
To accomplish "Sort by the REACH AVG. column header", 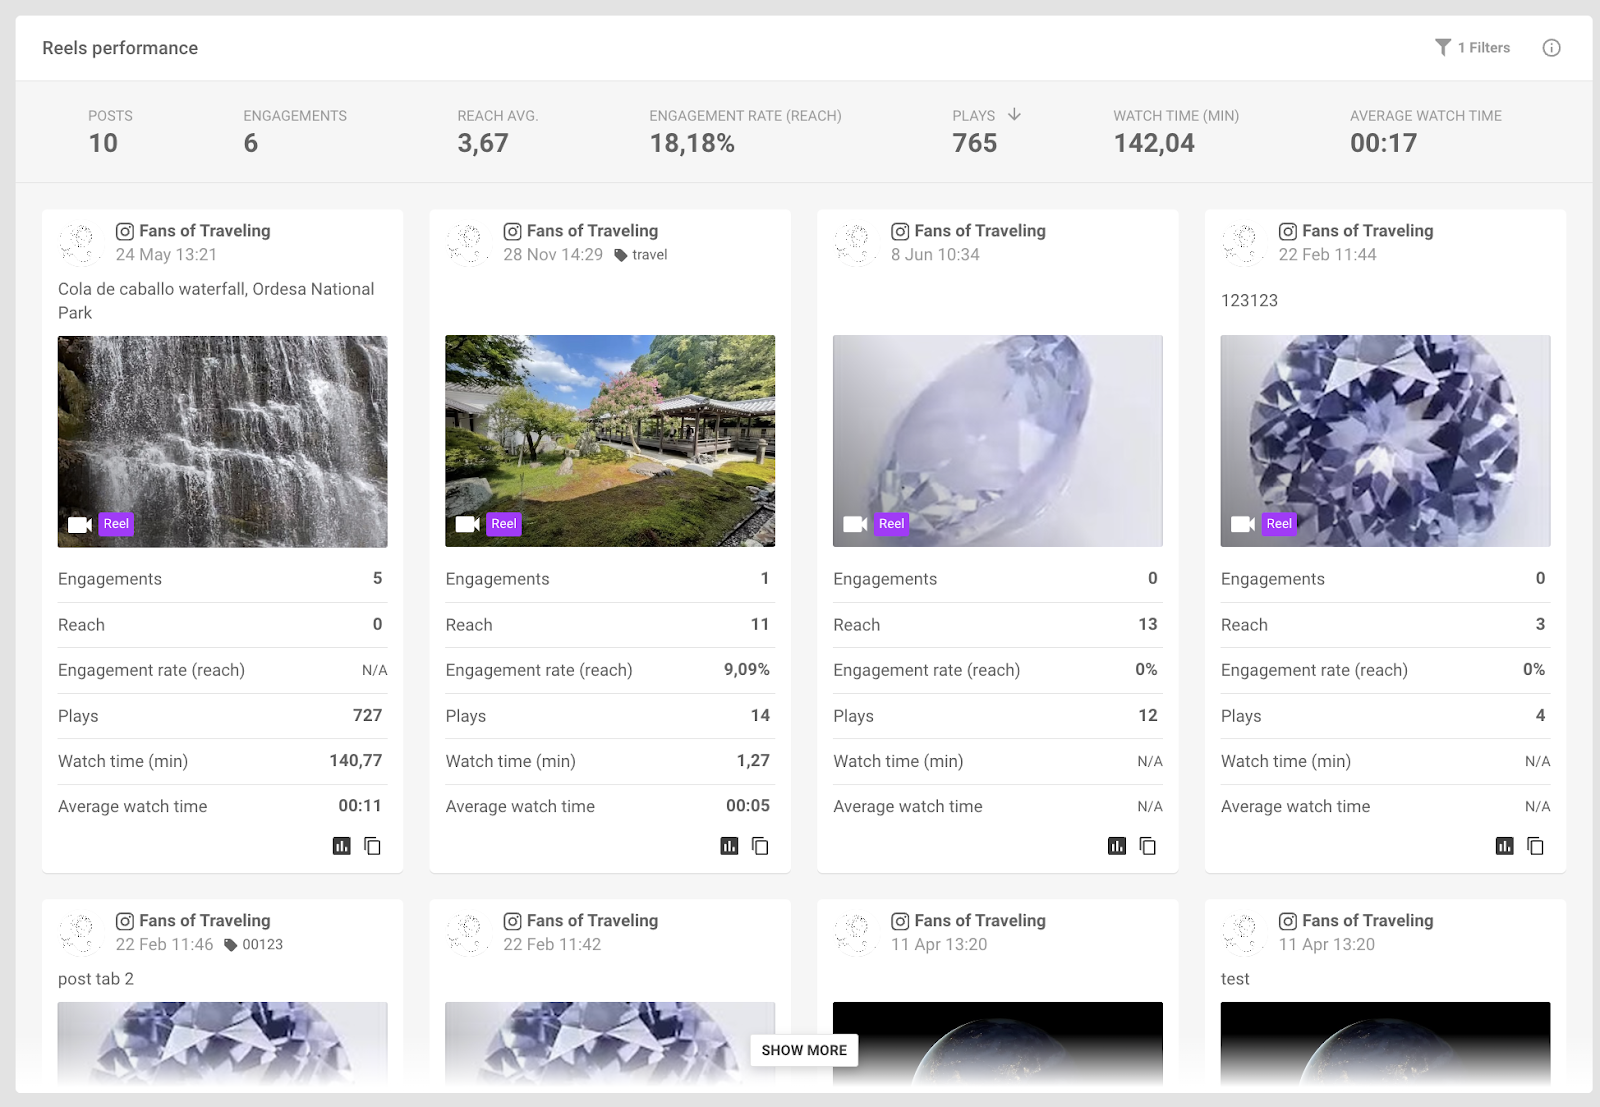I will (497, 116).
